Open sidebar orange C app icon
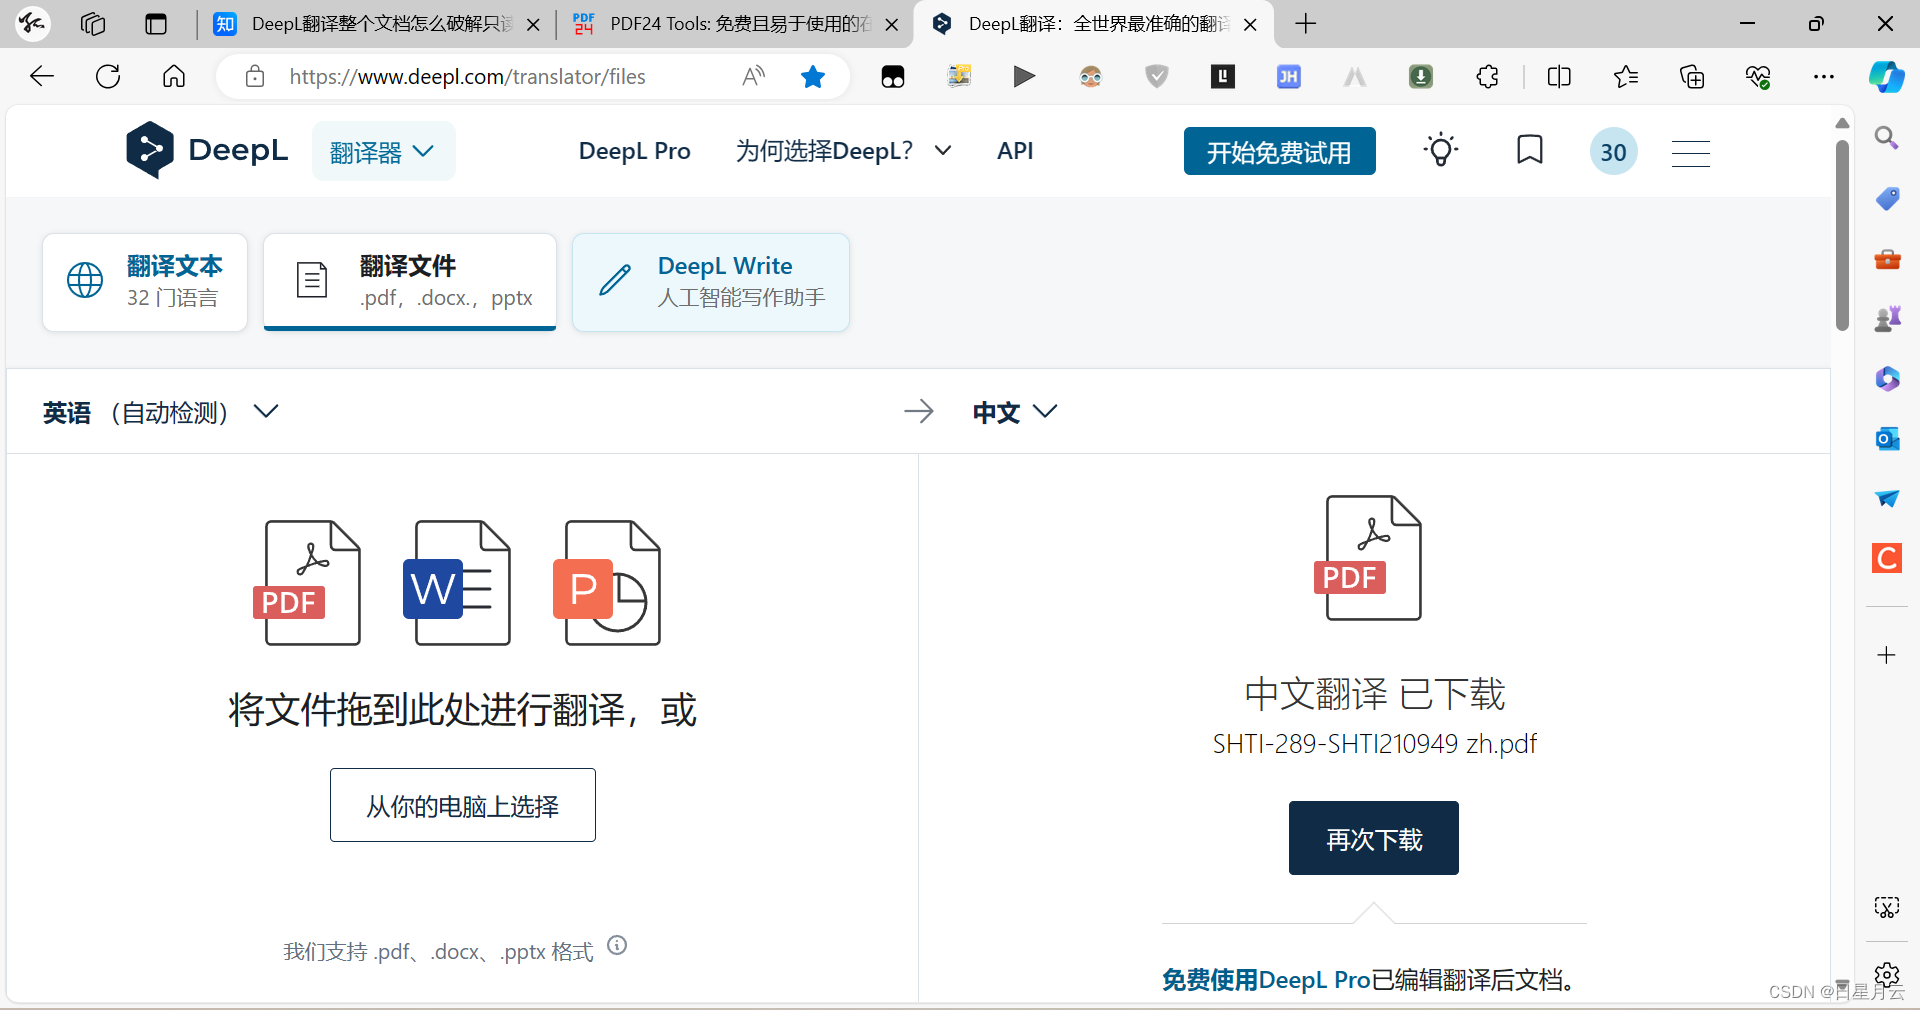The image size is (1920, 1010). [1887, 558]
